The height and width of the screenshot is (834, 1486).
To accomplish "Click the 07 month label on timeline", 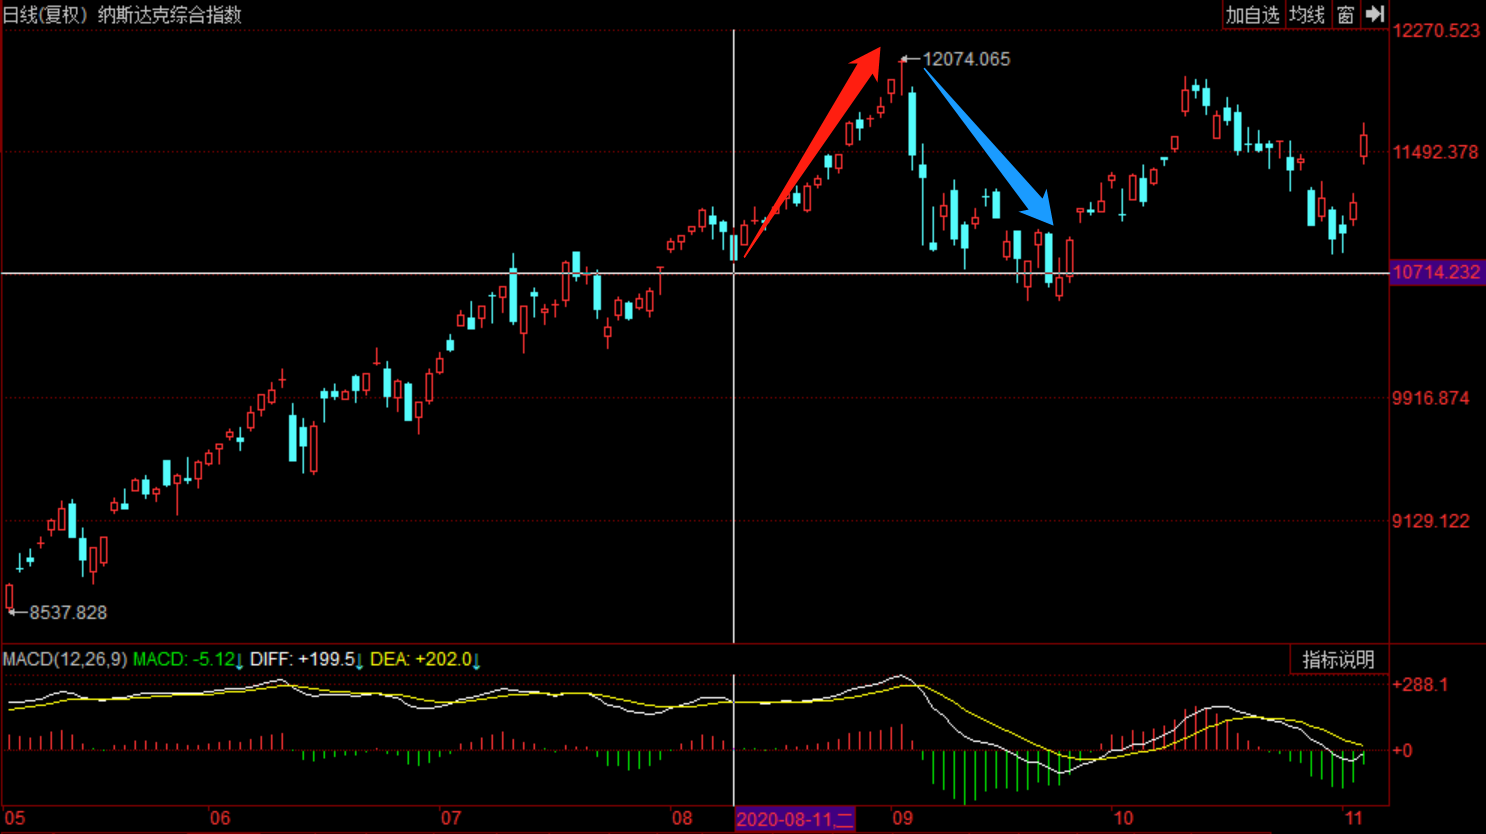I will [451, 818].
